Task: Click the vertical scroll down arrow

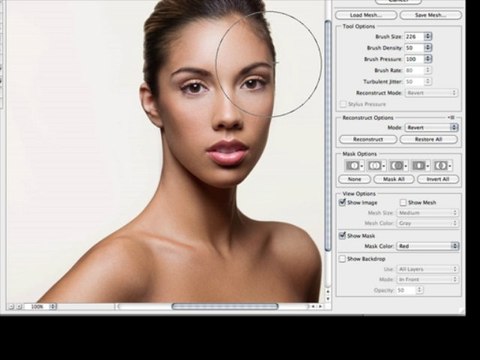Action: coord(328,298)
